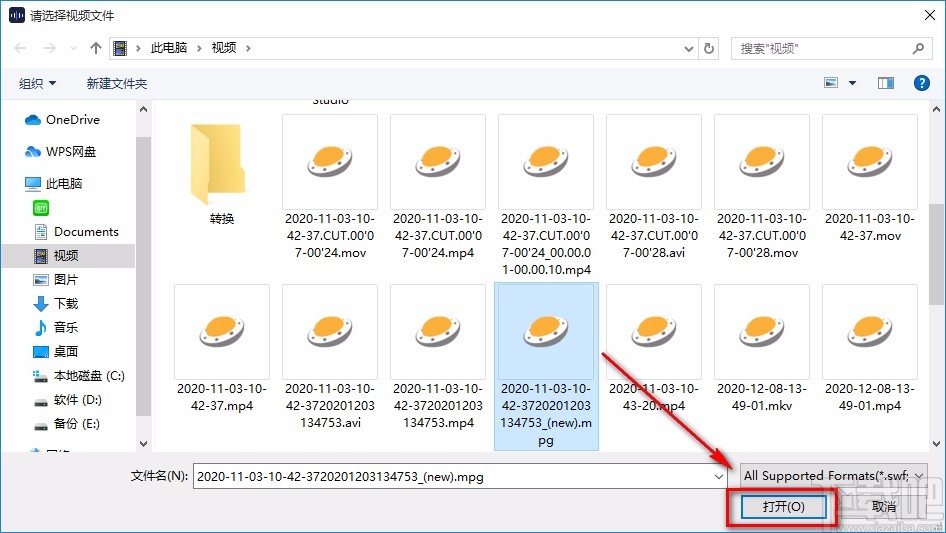
Task: Refresh the current folder view
Action: click(710, 48)
